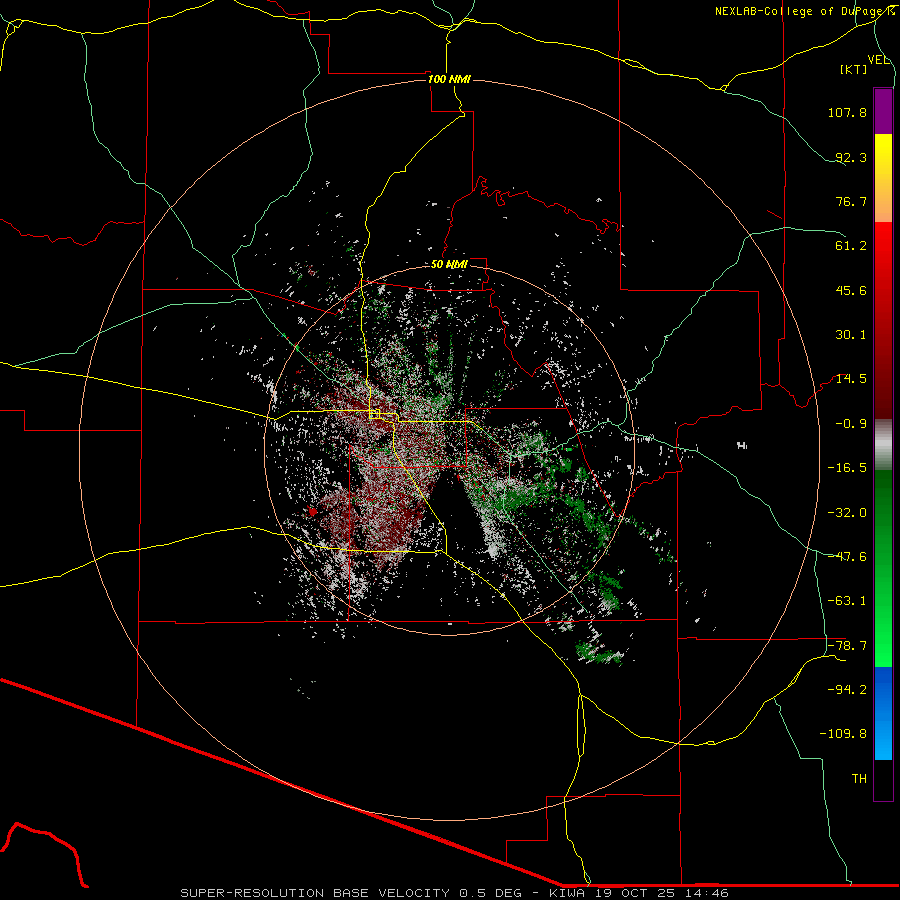The image size is (900, 900).
Task: Click the -32.0 value on the velocity scale
Action: pyautogui.click(x=847, y=513)
